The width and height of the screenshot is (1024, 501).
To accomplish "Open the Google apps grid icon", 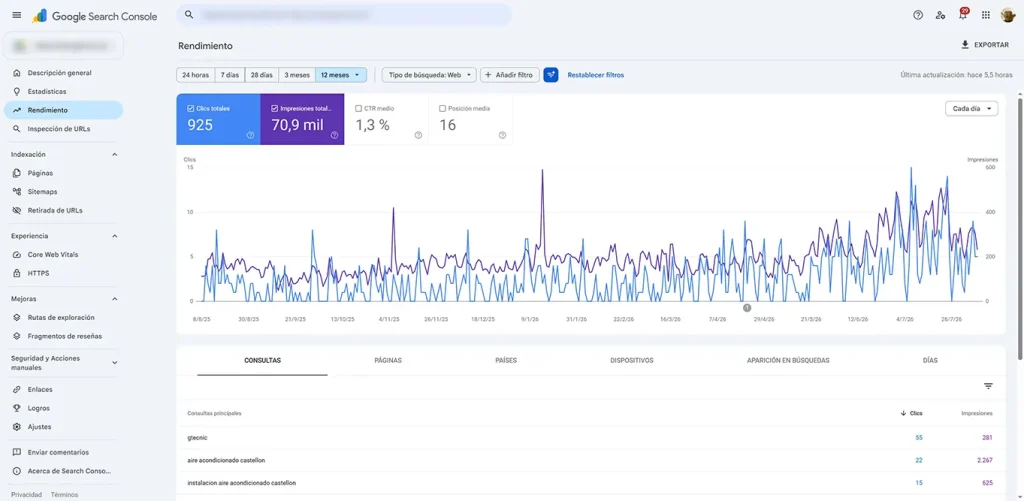I will (985, 15).
